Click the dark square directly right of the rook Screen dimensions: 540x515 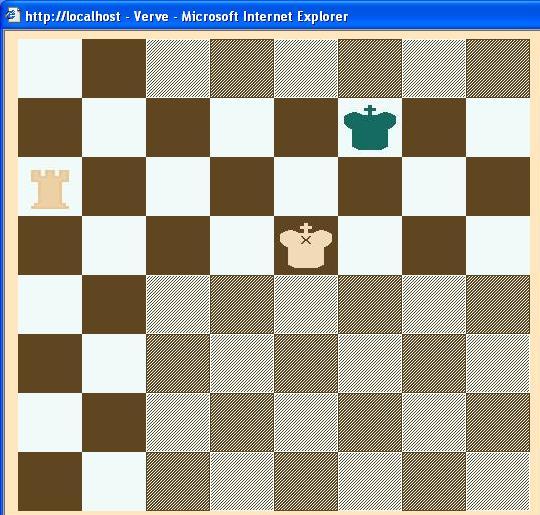click(x=114, y=186)
